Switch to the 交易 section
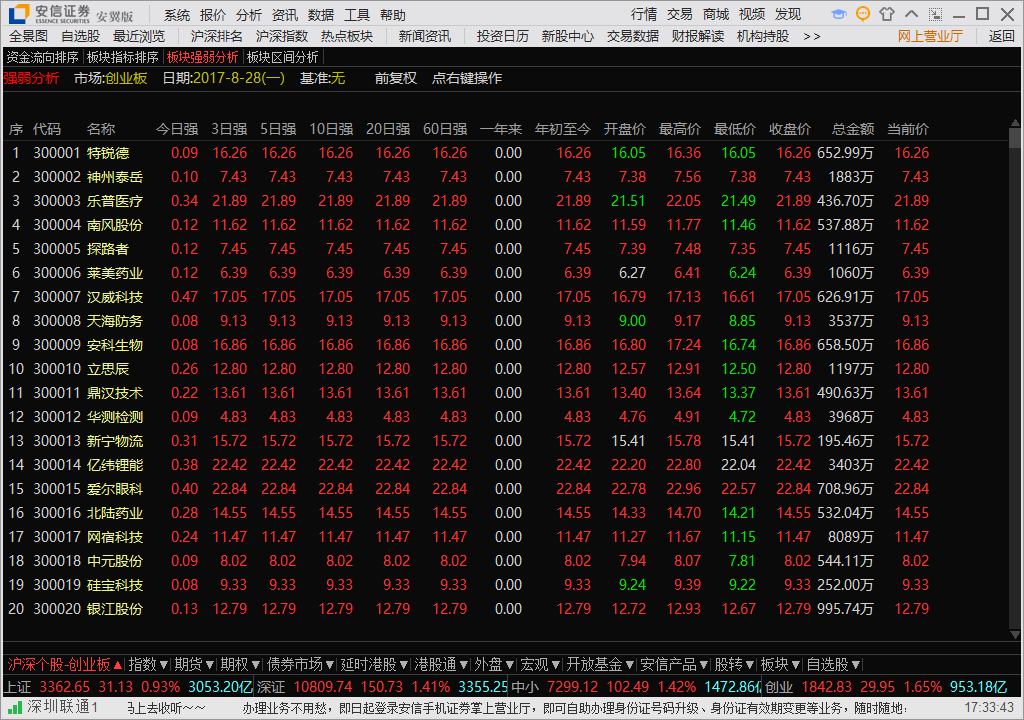The width and height of the screenshot is (1024, 720). point(680,14)
